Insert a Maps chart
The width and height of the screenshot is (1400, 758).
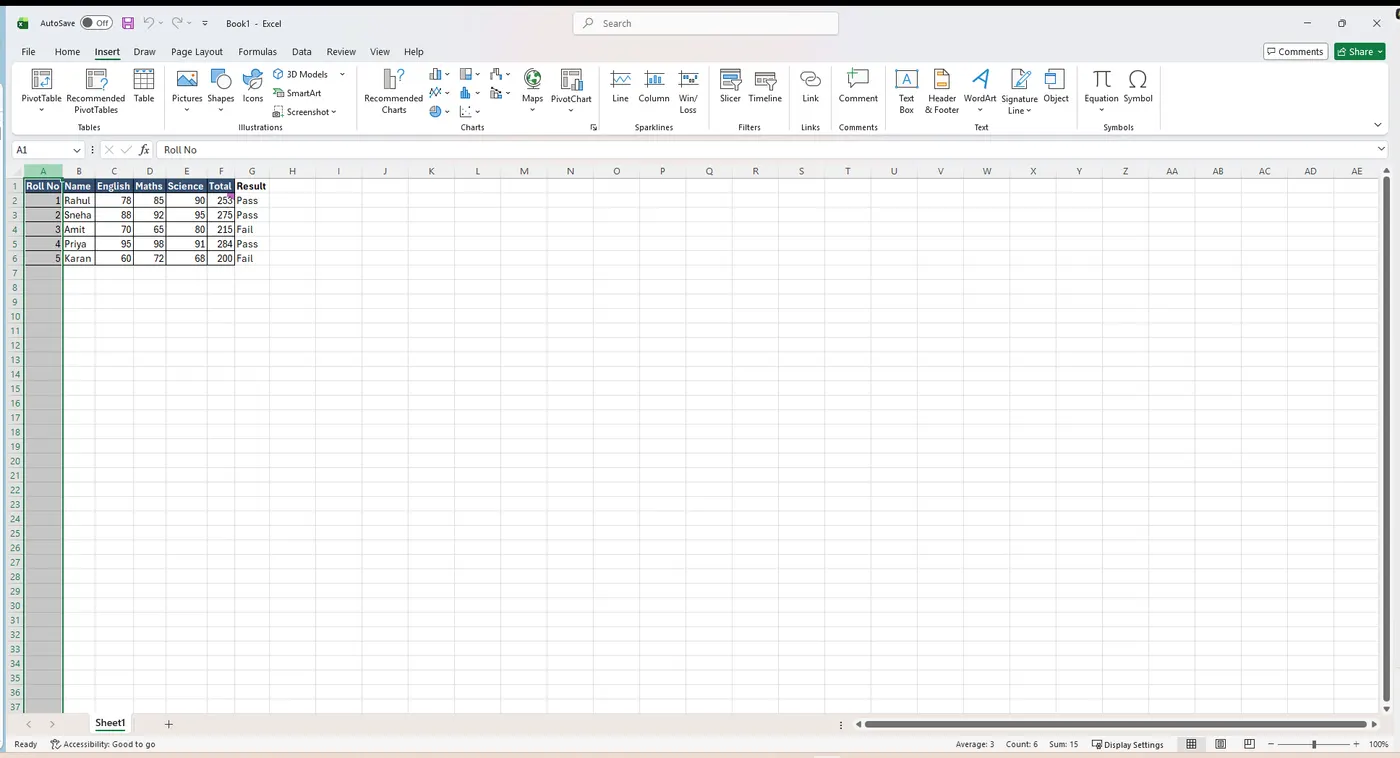[533, 90]
